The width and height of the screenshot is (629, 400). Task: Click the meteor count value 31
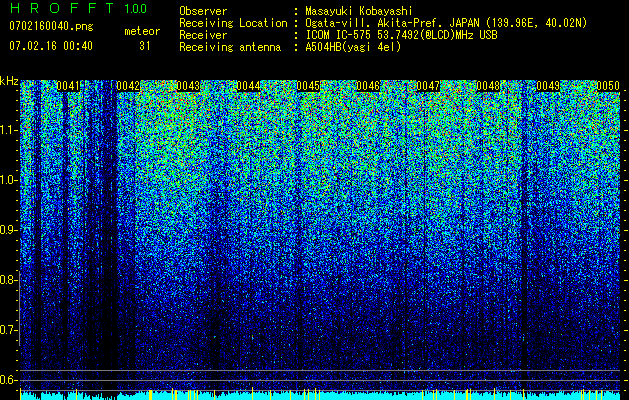pos(144,46)
